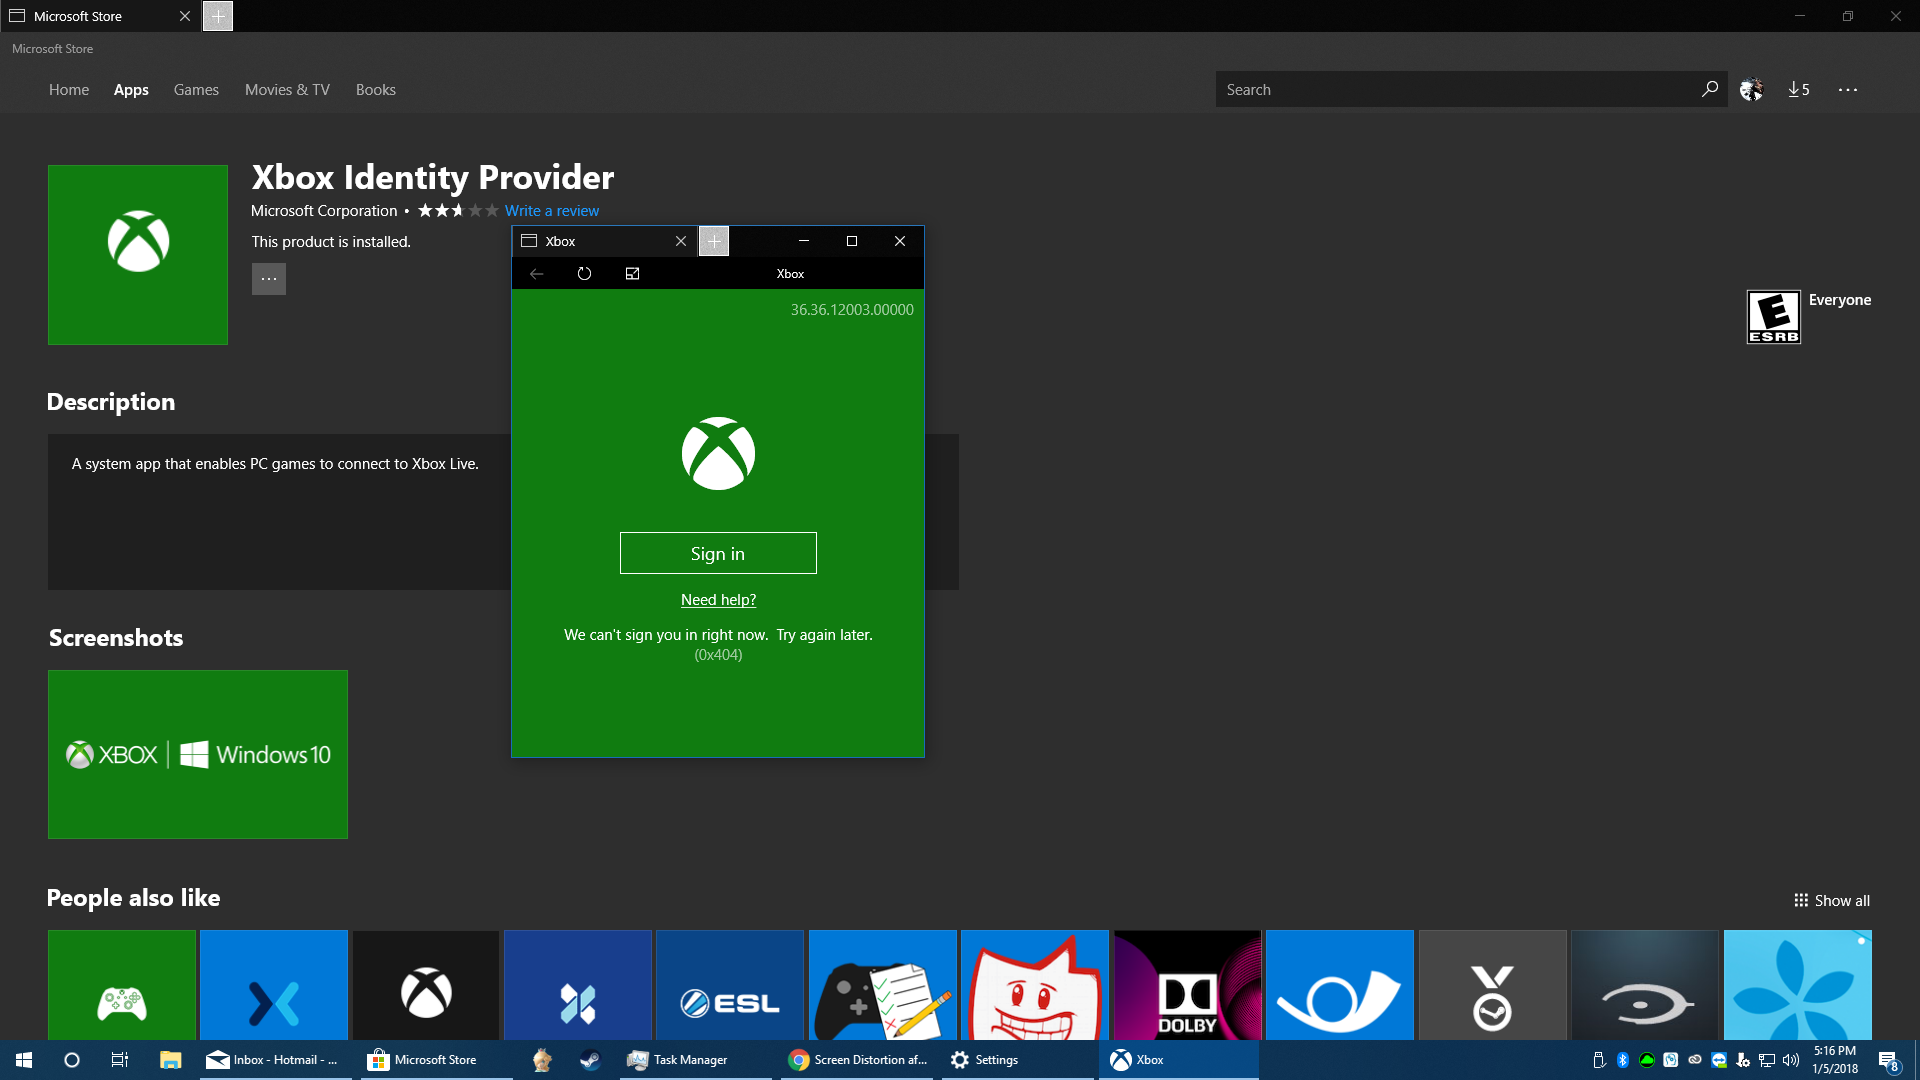Open new tab in Xbox window

714,241
